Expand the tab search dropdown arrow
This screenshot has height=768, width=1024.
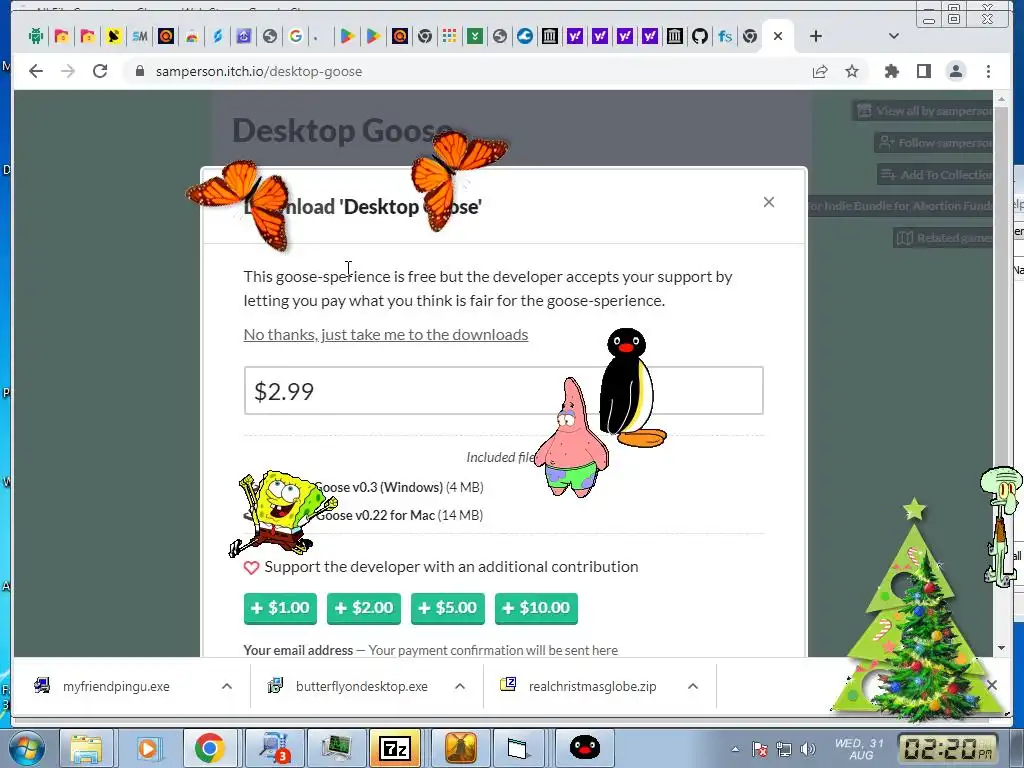pyautogui.click(x=894, y=36)
